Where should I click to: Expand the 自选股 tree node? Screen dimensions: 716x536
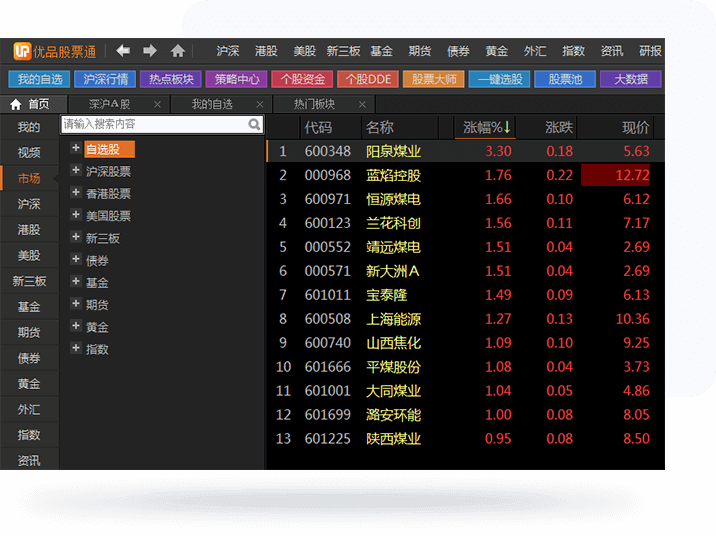tap(76, 148)
